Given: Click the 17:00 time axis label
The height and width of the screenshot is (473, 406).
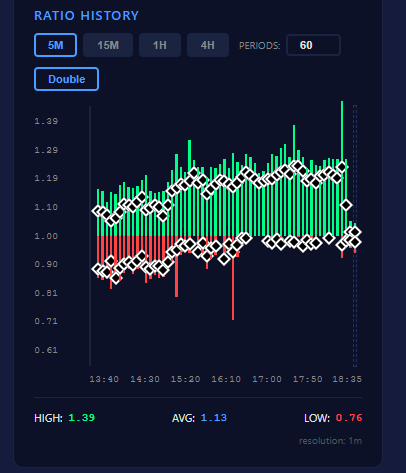Looking at the screenshot, I should coord(267,379).
